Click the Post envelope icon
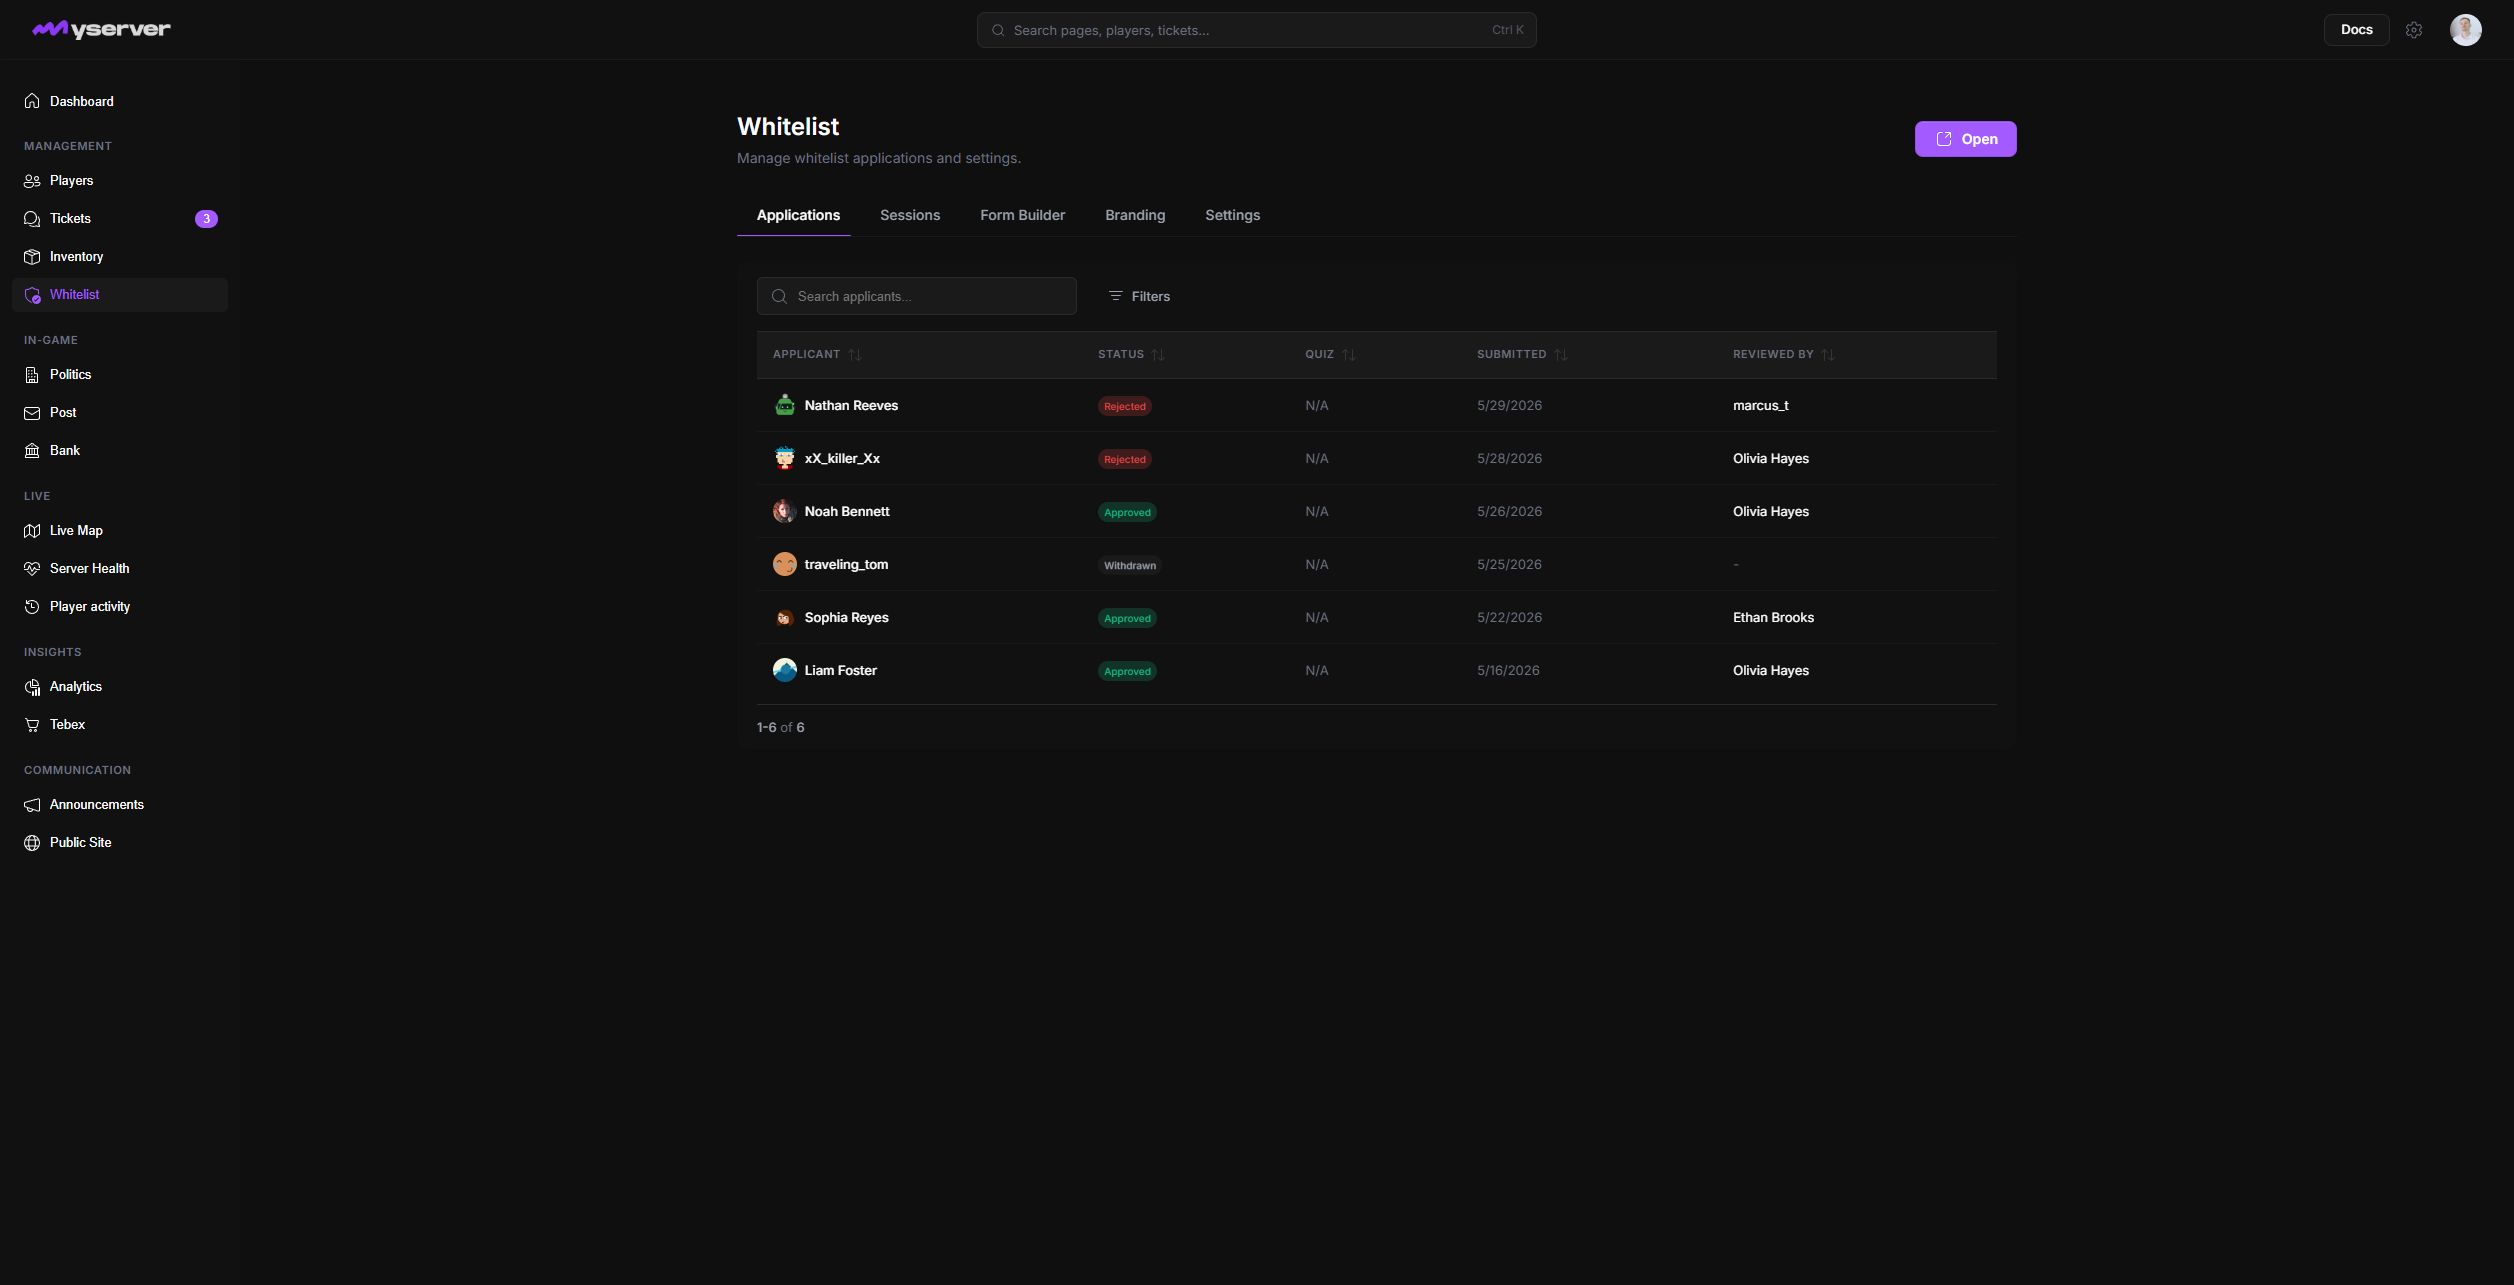 pyautogui.click(x=32, y=413)
